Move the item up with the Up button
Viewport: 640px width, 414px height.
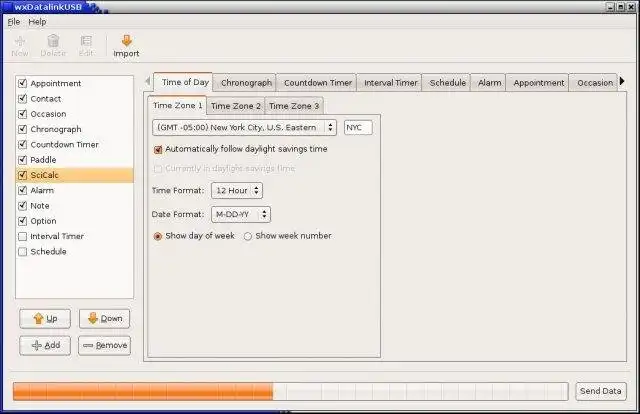(x=45, y=318)
